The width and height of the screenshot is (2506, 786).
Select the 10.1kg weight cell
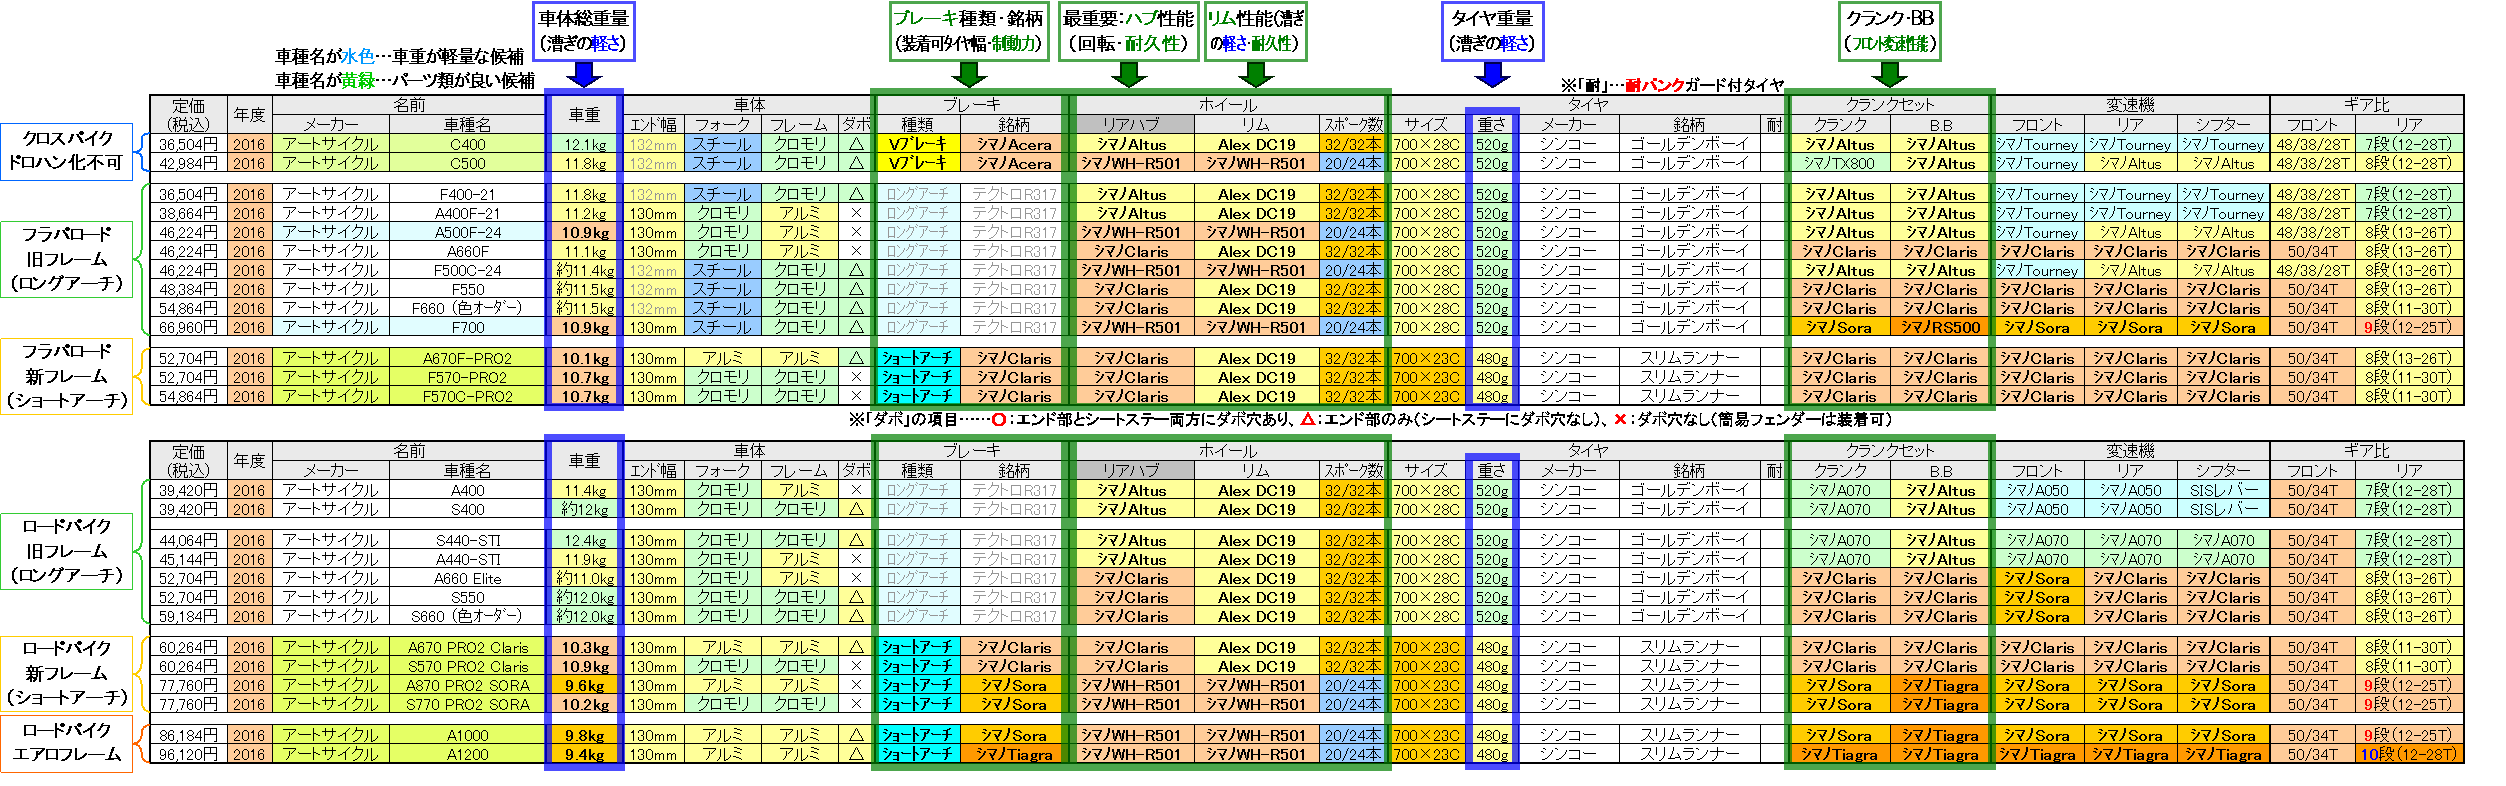tap(585, 358)
